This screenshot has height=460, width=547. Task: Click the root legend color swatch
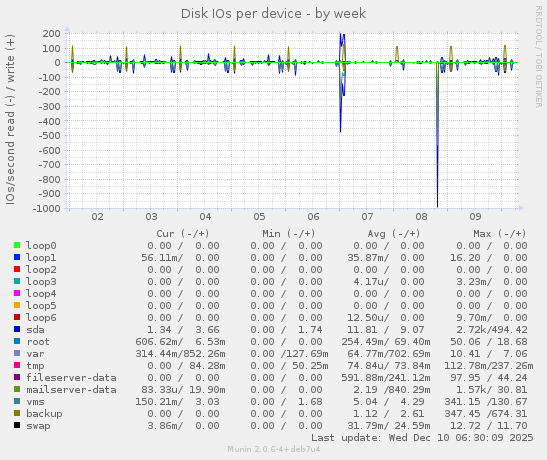pos(17,341)
